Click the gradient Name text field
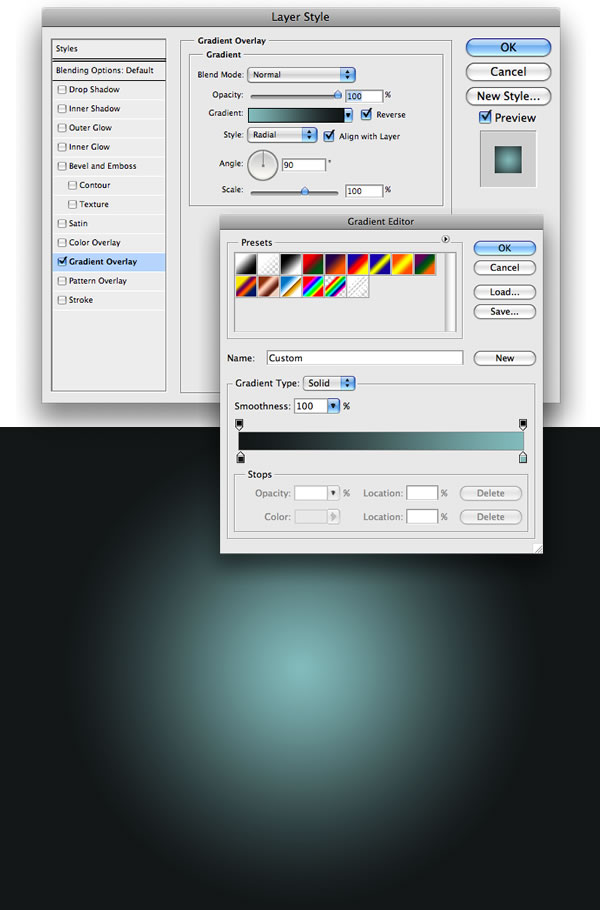The image size is (600, 910). click(365, 358)
